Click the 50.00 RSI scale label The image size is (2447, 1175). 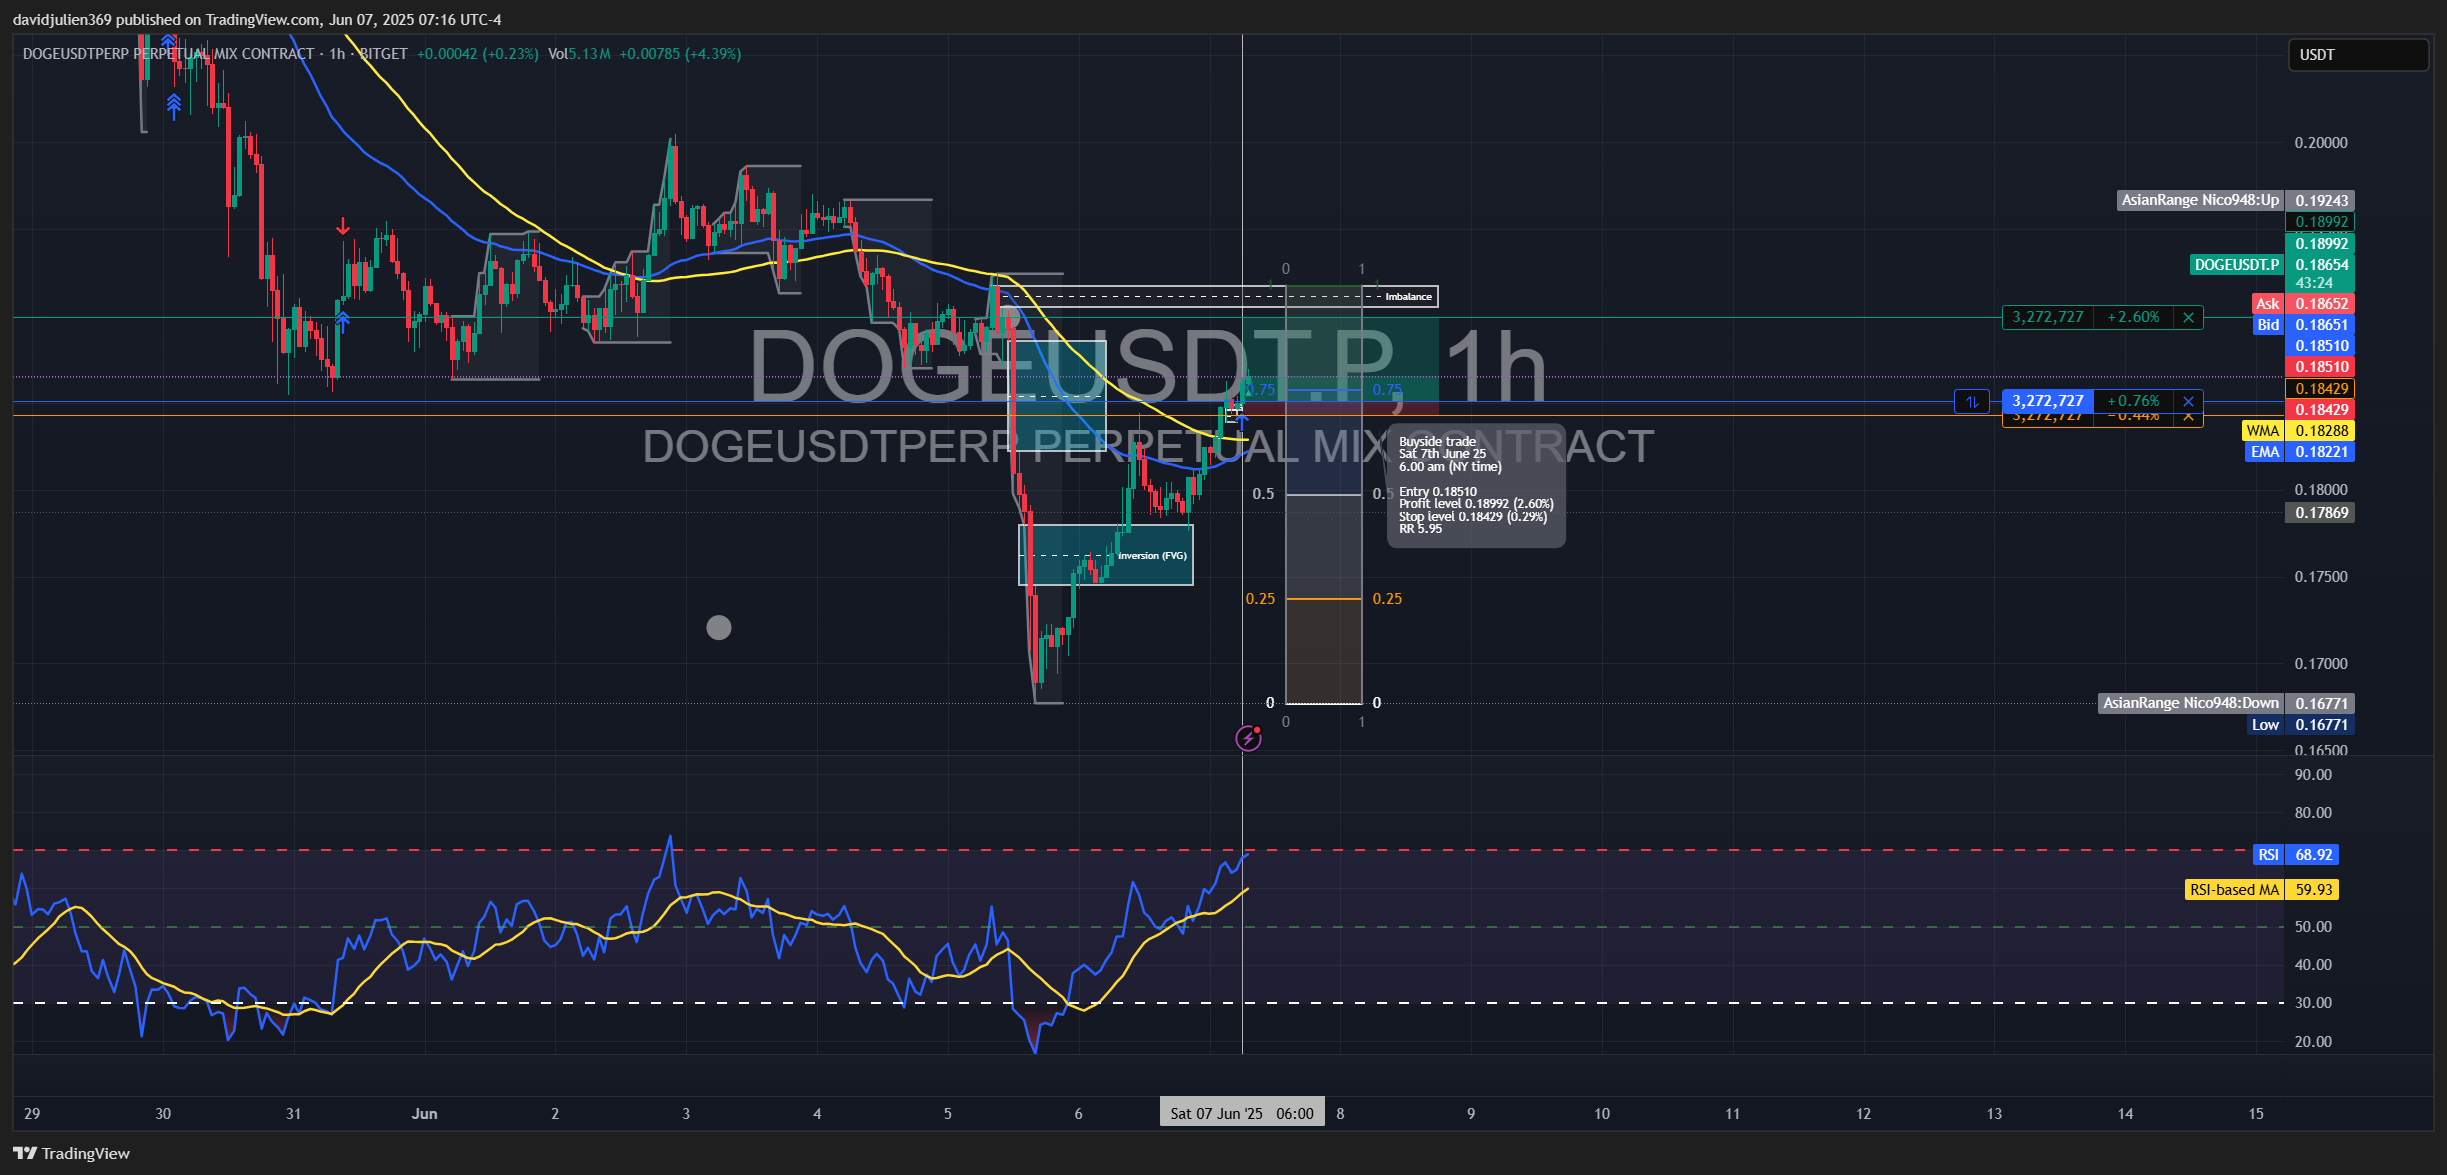2313,927
